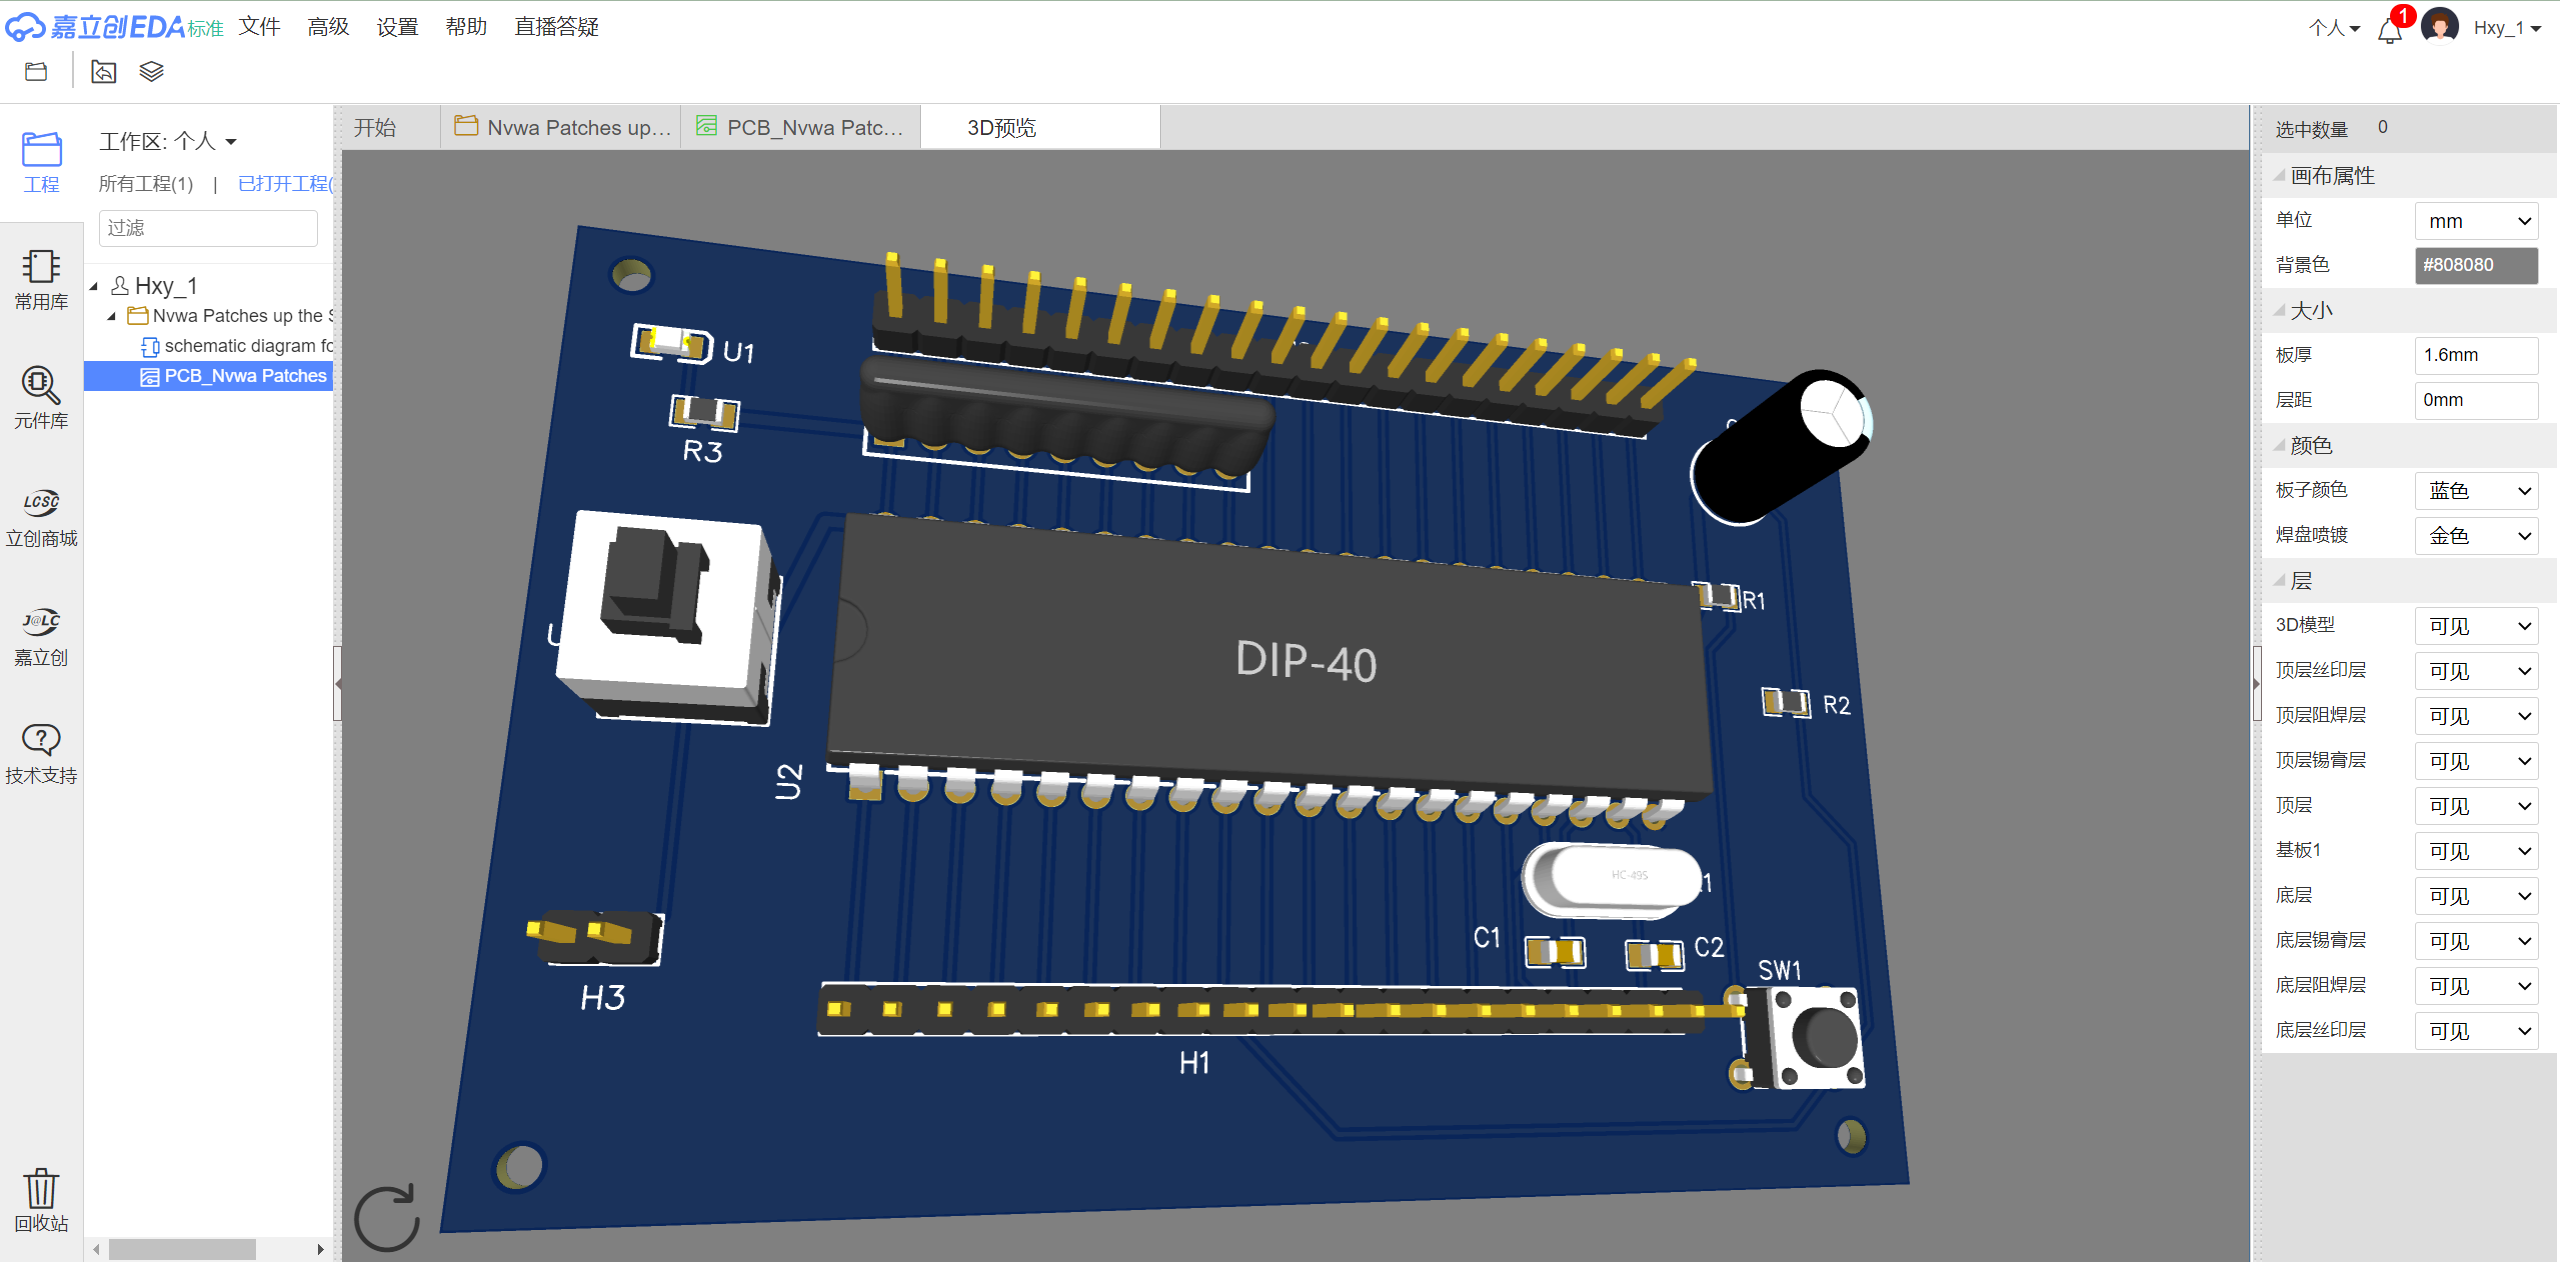
Task: Toggle 底层阻焊层 visibility setting
Action: [x=2476, y=986]
